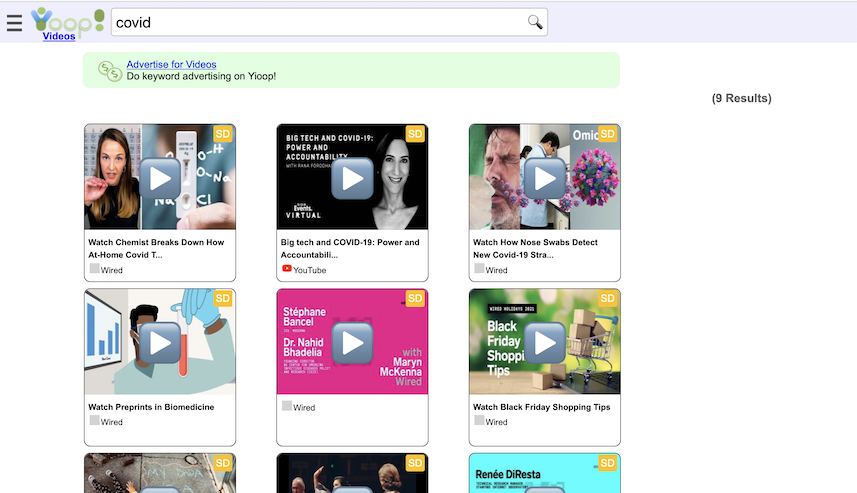Image resolution: width=857 pixels, height=493 pixels.
Task: Click SD badge on Preprints video
Action: 222,298
